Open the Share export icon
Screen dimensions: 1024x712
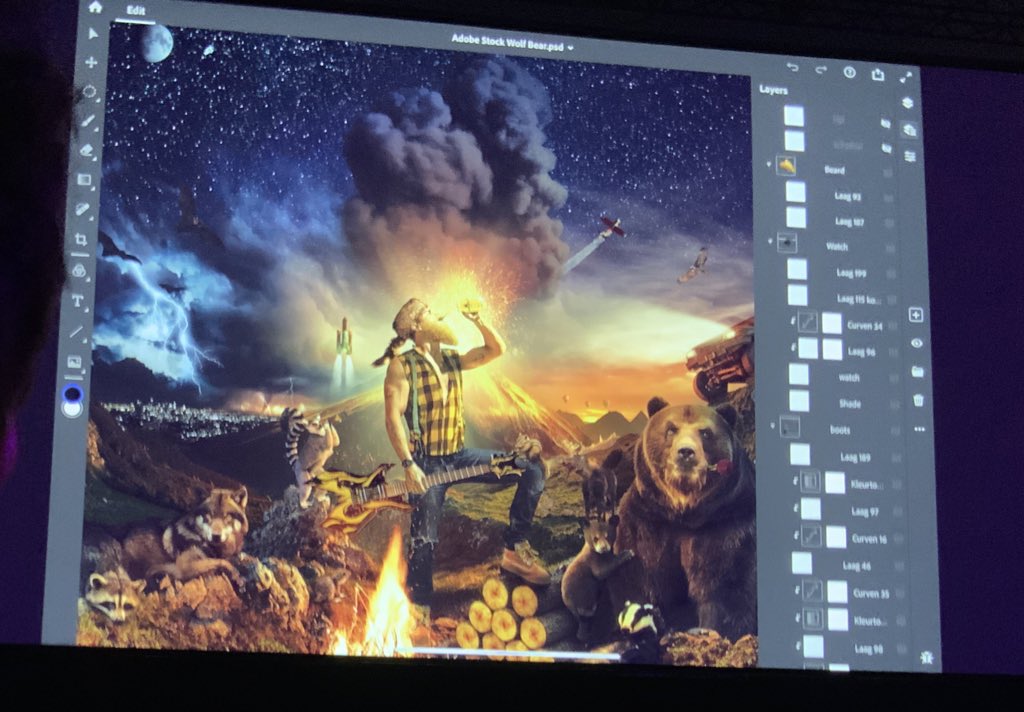pos(878,74)
